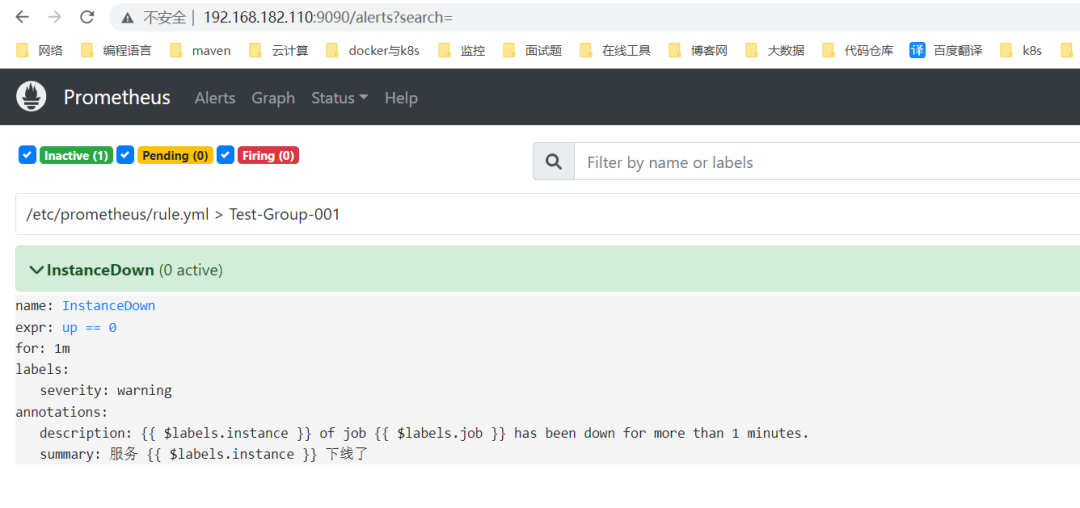
Task: Open the 编程语言 bookmark folder
Action: click(116, 50)
